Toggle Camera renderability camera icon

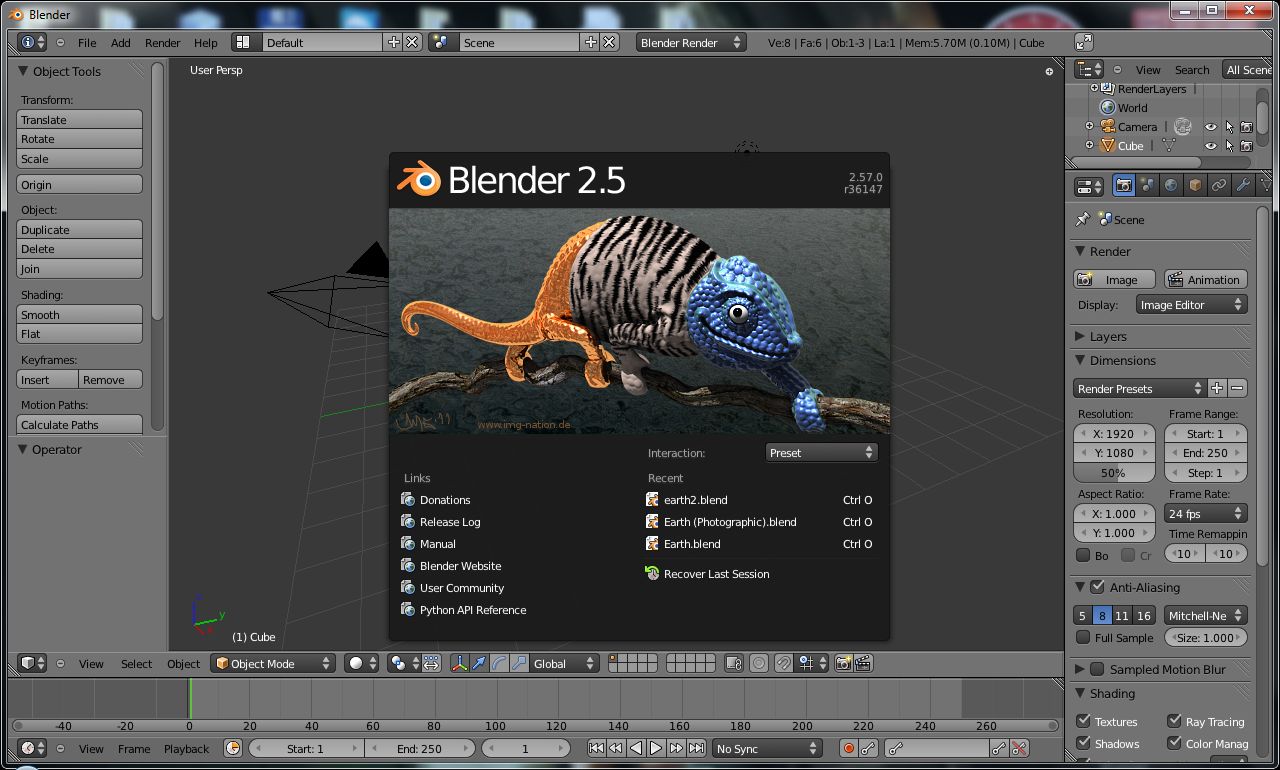click(1246, 127)
